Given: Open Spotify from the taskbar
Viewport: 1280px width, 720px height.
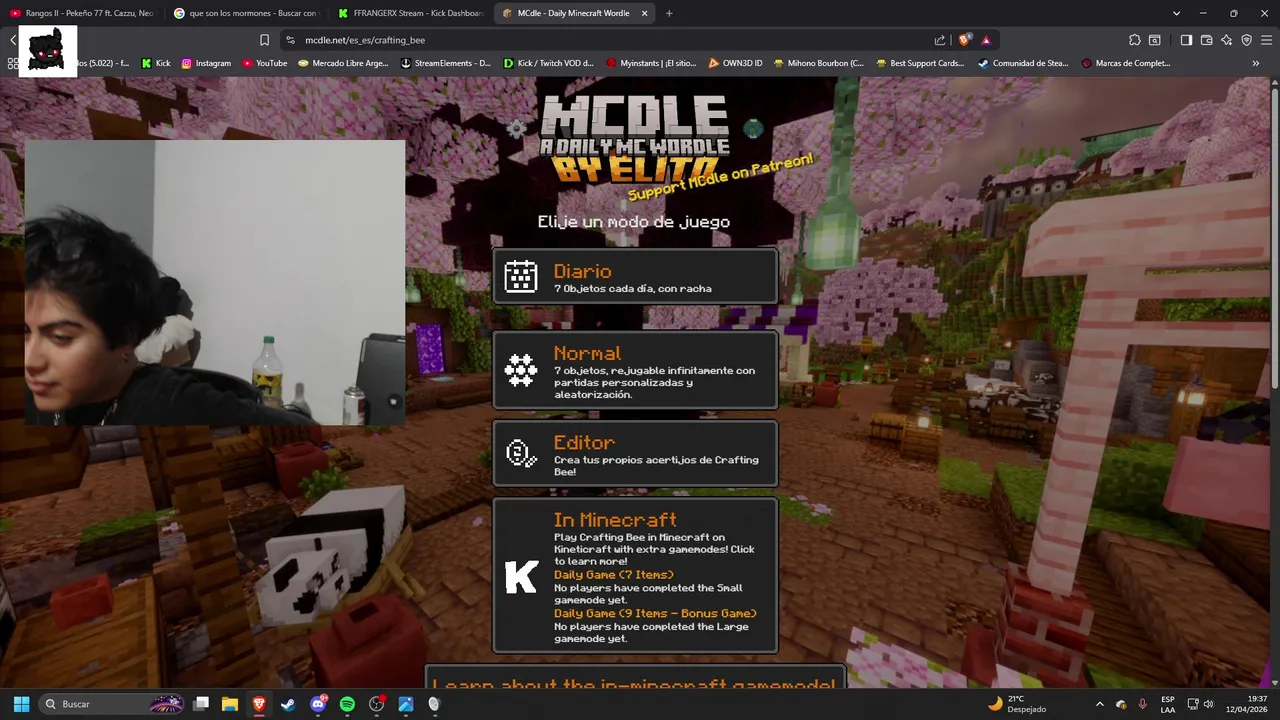Looking at the screenshot, I should [x=347, y=704].
